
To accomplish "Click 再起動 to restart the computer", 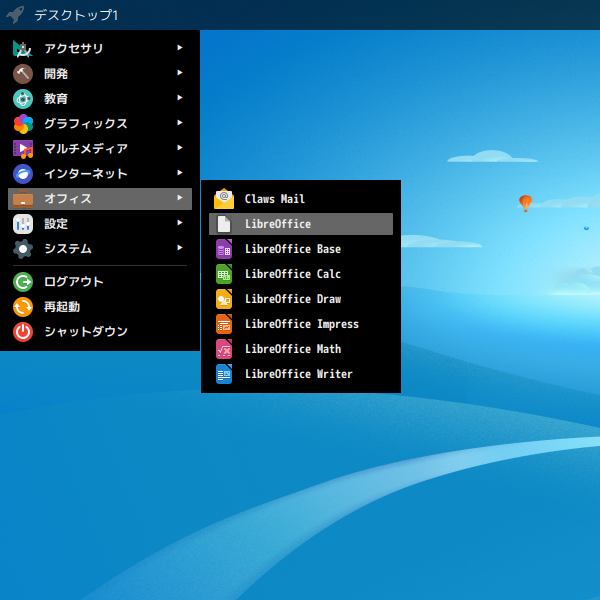I will 61,307.
